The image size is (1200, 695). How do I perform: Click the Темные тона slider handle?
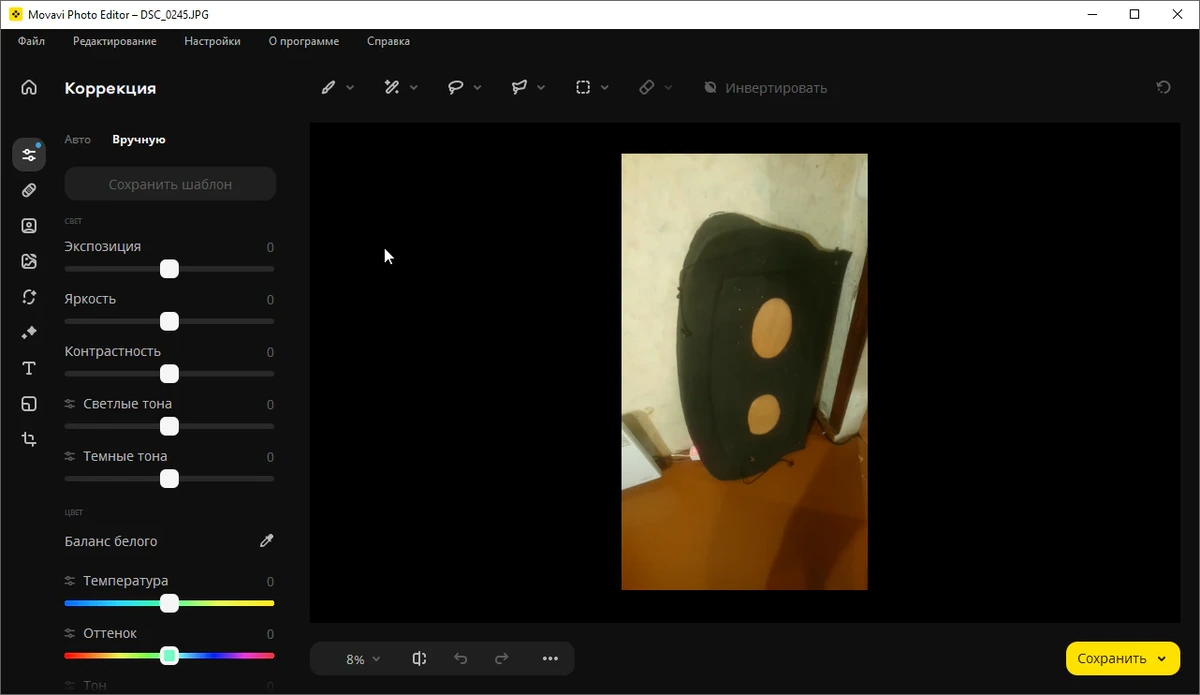169,479
